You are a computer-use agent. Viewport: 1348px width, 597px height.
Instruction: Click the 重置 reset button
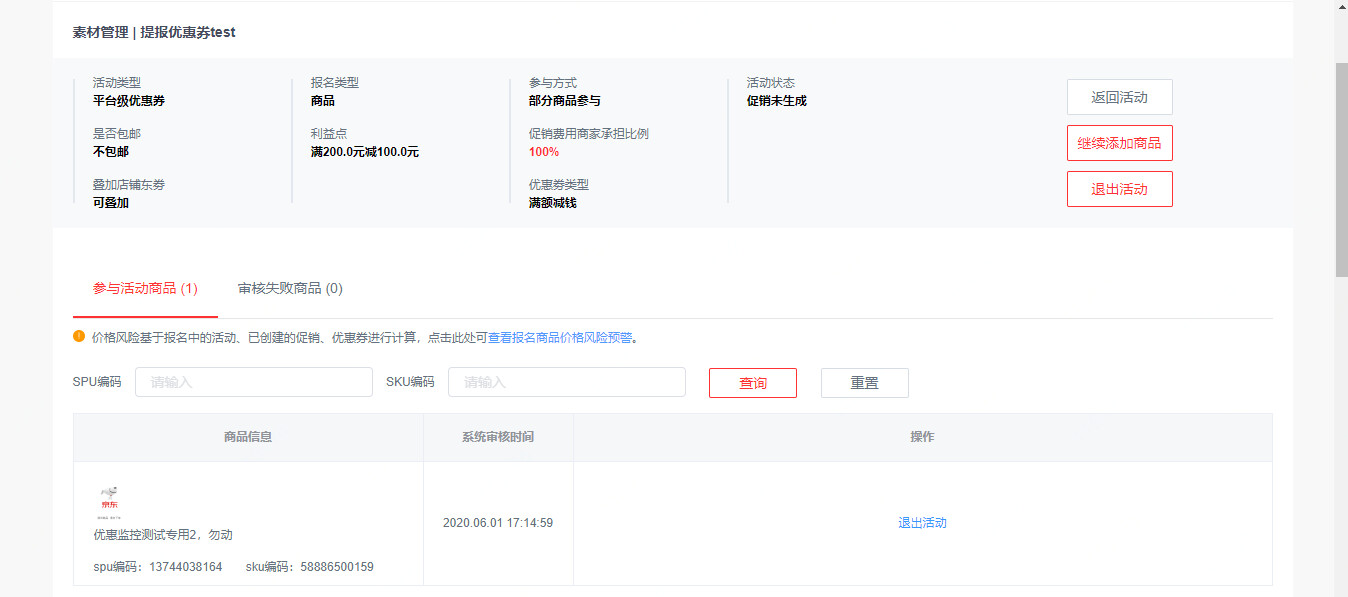click(864, 383)
